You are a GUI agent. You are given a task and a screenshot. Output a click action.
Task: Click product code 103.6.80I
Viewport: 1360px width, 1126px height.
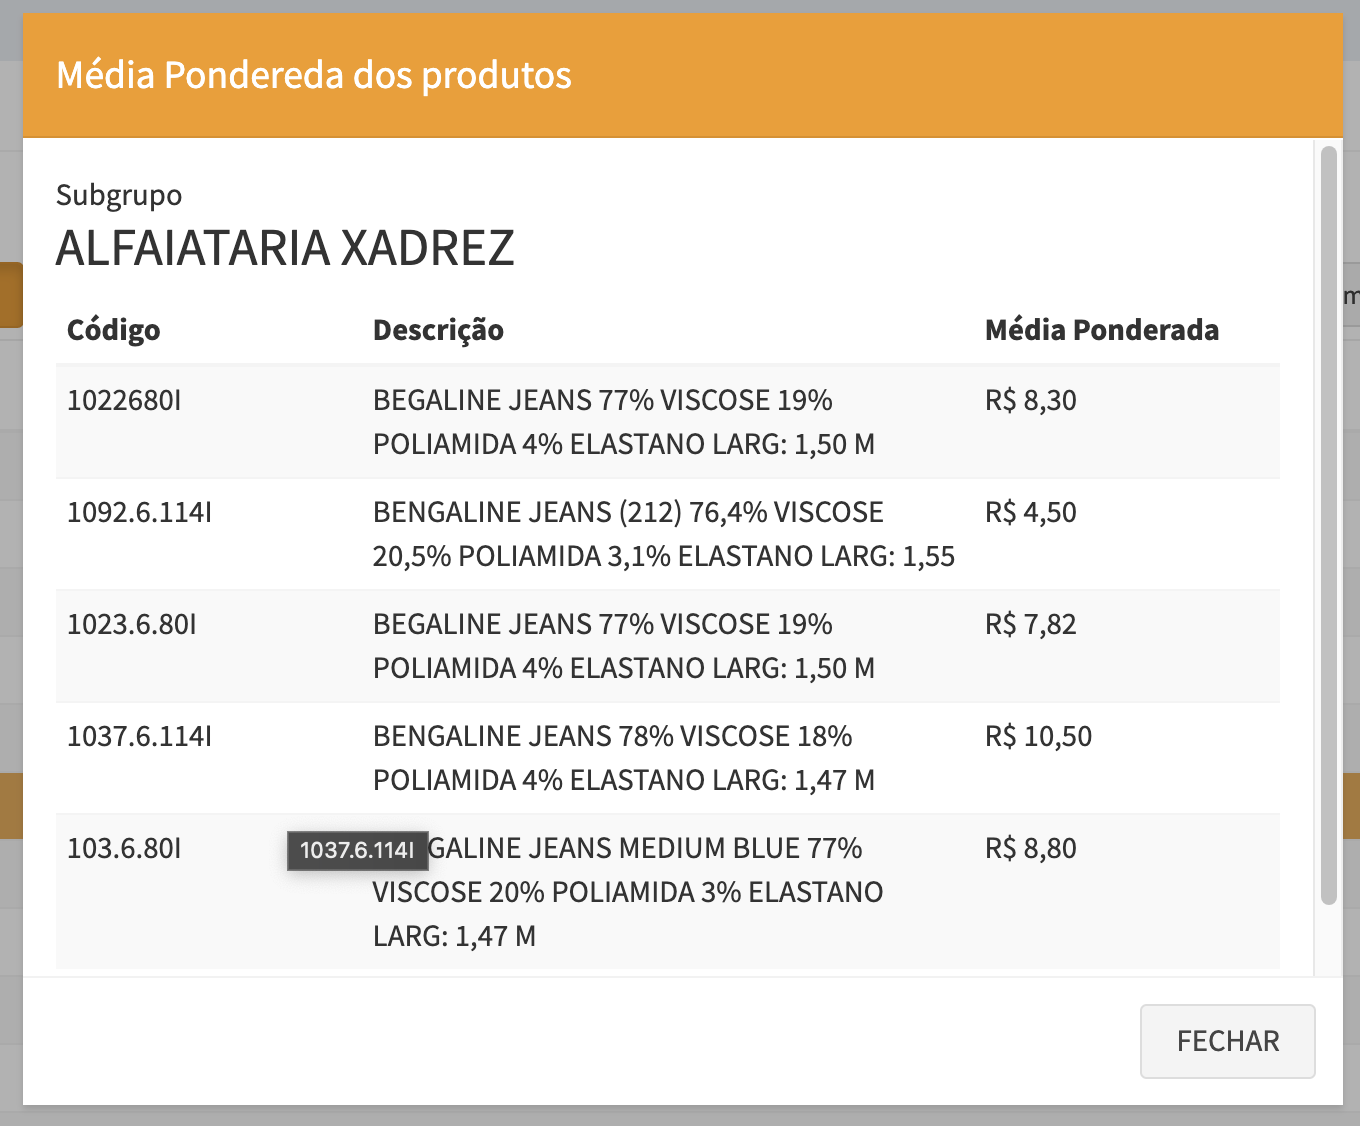pyautogui.click(x=124, y=848)
